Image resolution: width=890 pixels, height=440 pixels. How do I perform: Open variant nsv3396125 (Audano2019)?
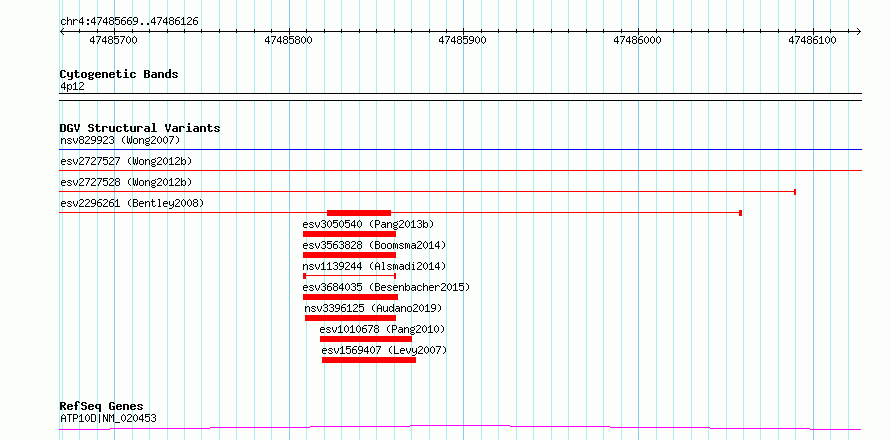(x=373, y=308)
